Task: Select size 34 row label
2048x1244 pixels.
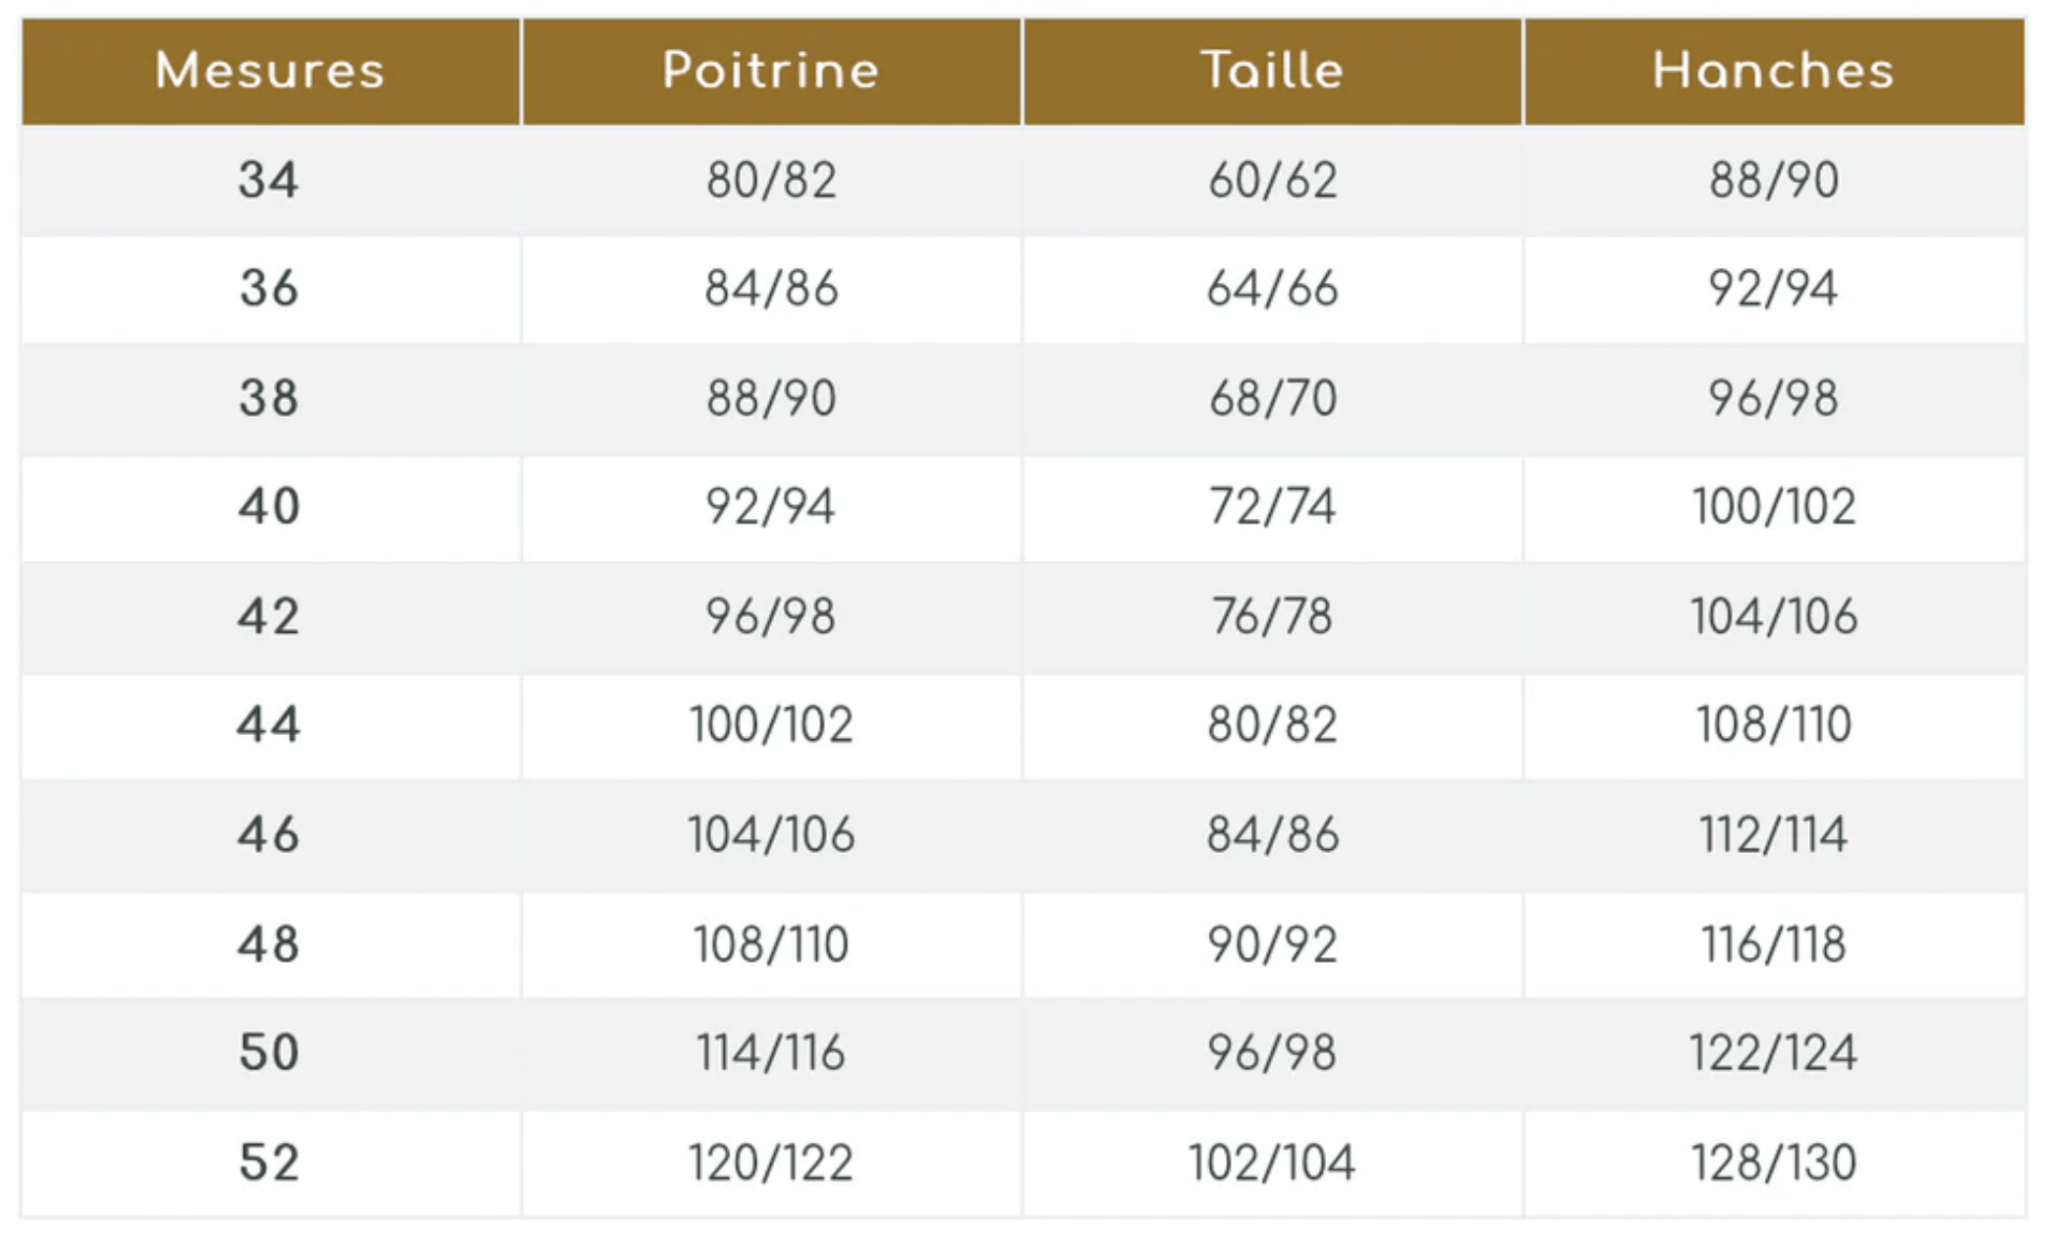Action: click(x=269, y=181)
